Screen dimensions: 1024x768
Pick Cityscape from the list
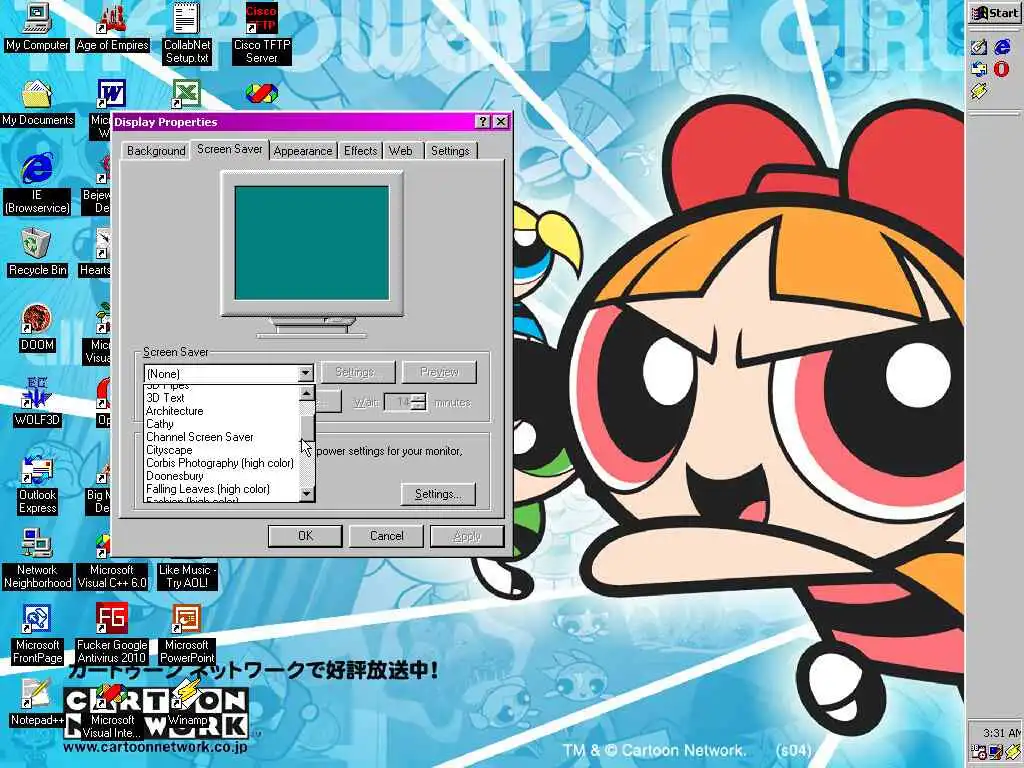point(221,450)
